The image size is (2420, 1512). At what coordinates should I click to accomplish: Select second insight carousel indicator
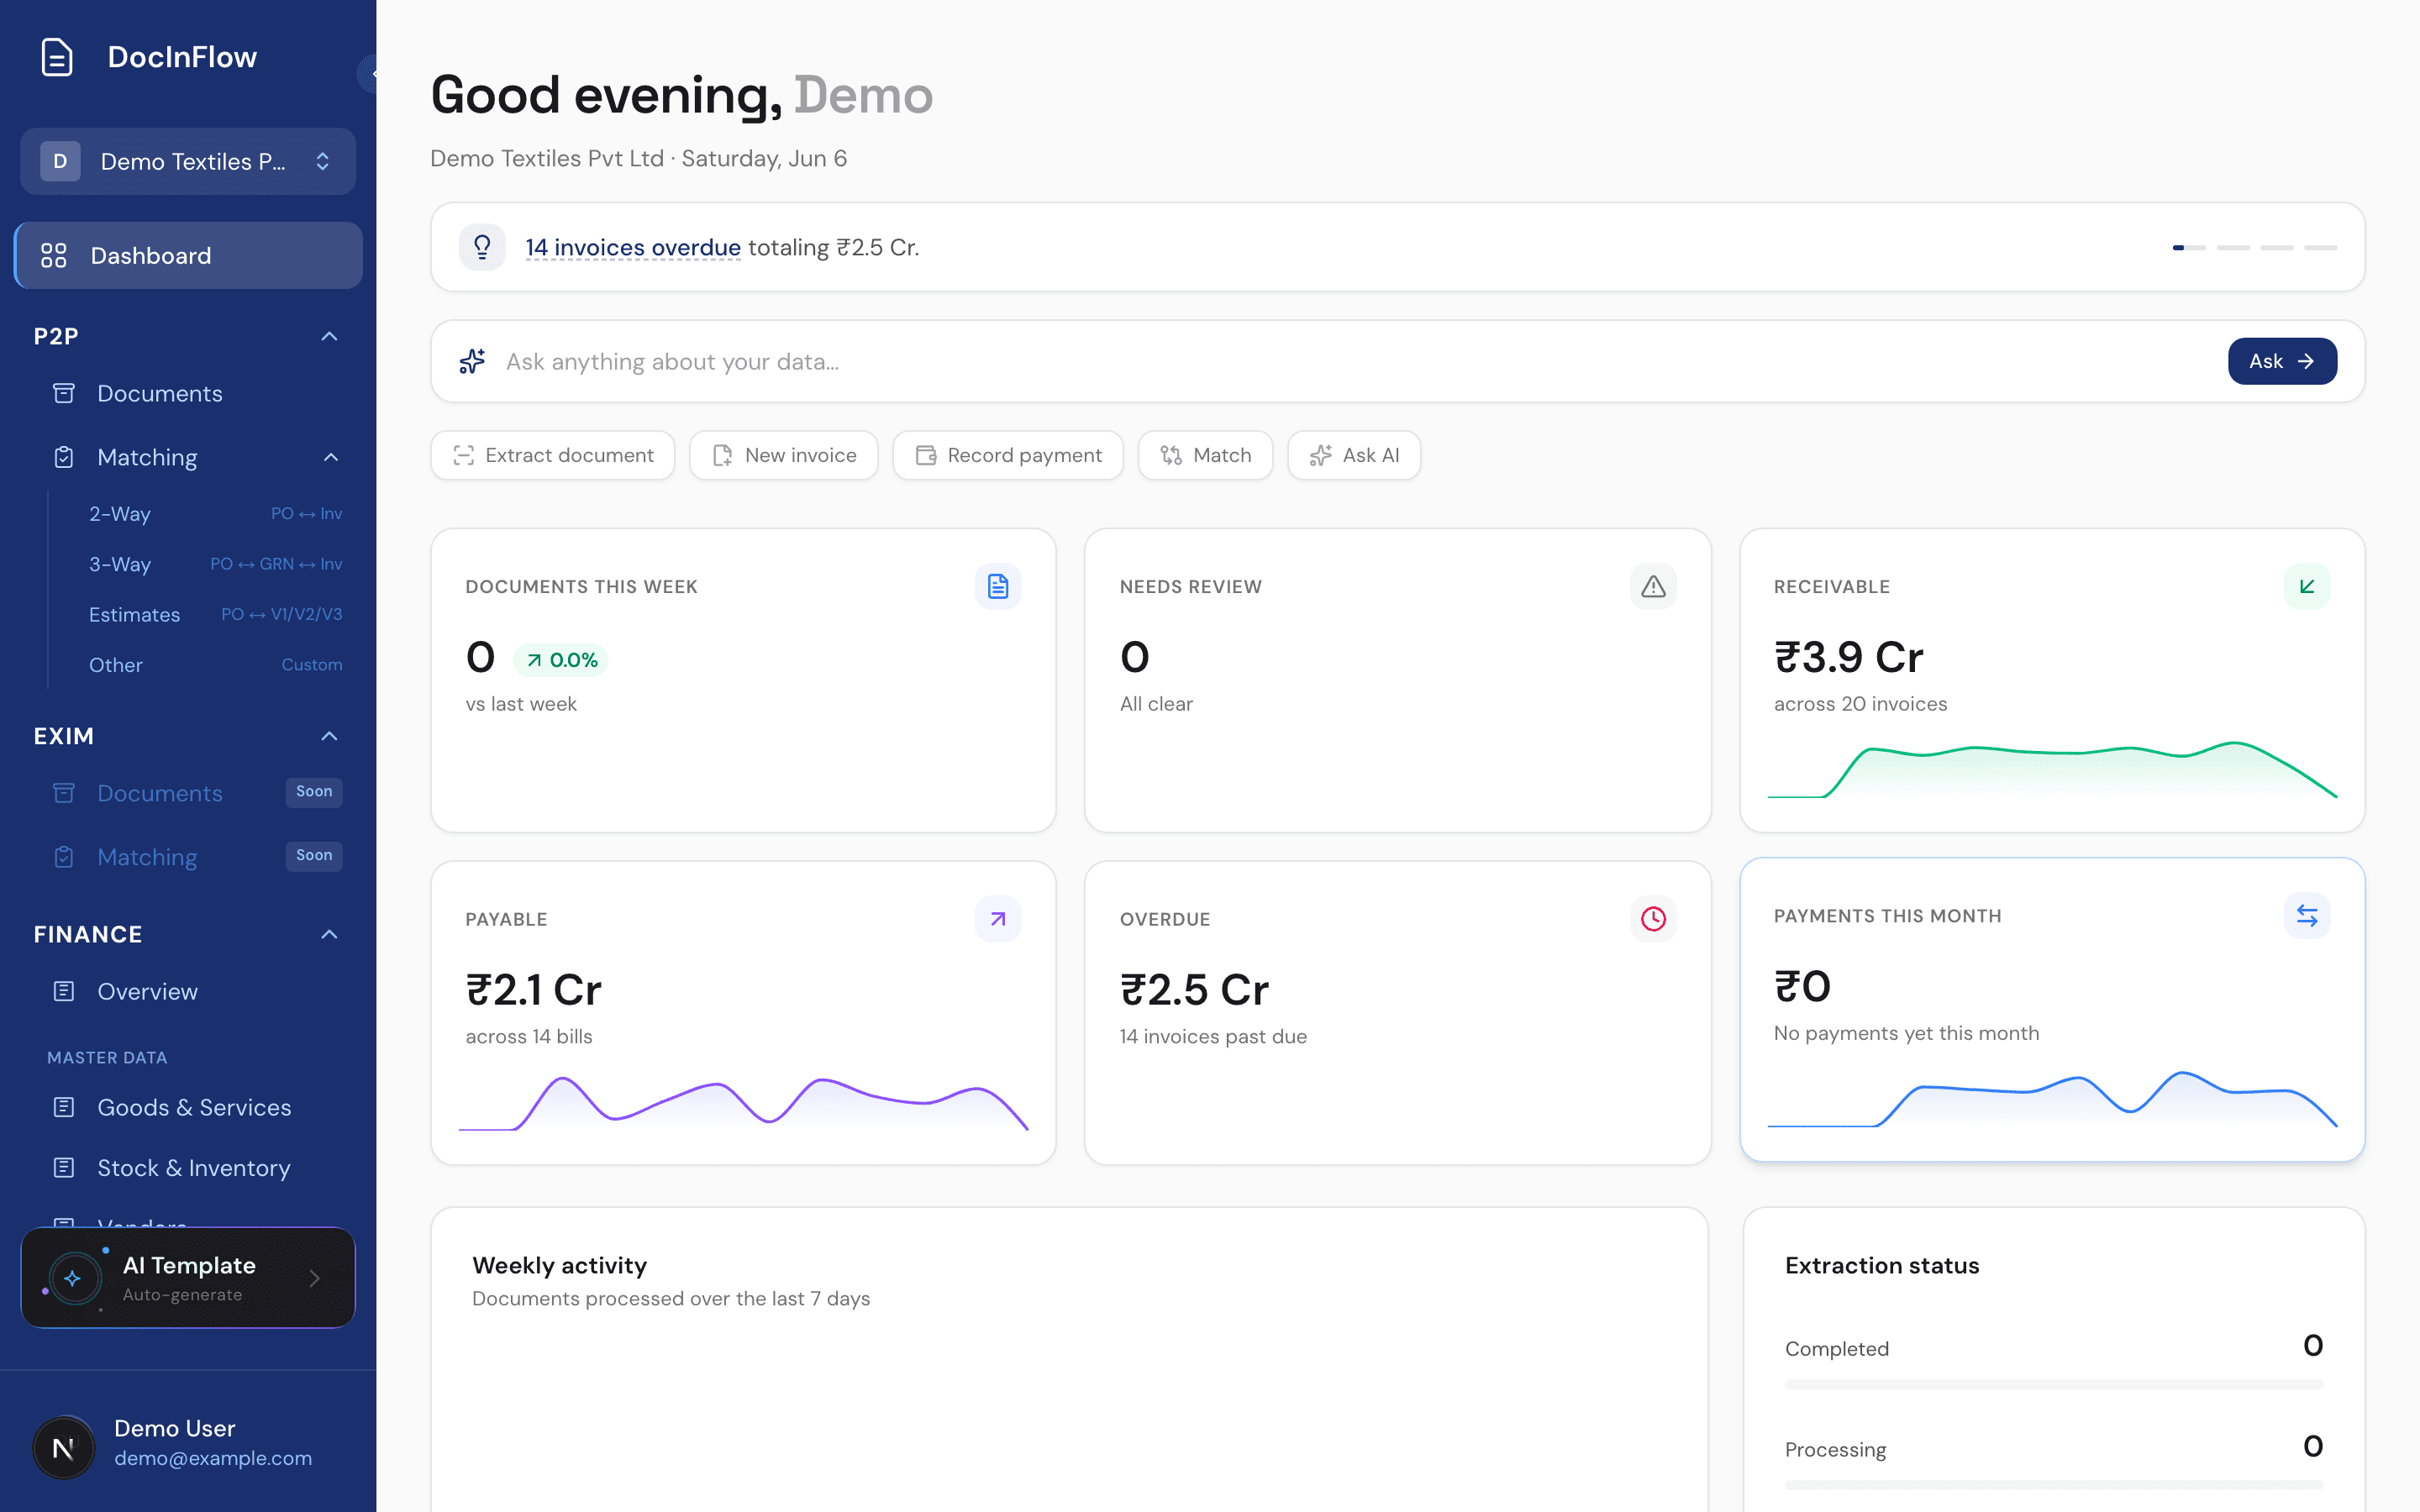(x=2233, y=247)
